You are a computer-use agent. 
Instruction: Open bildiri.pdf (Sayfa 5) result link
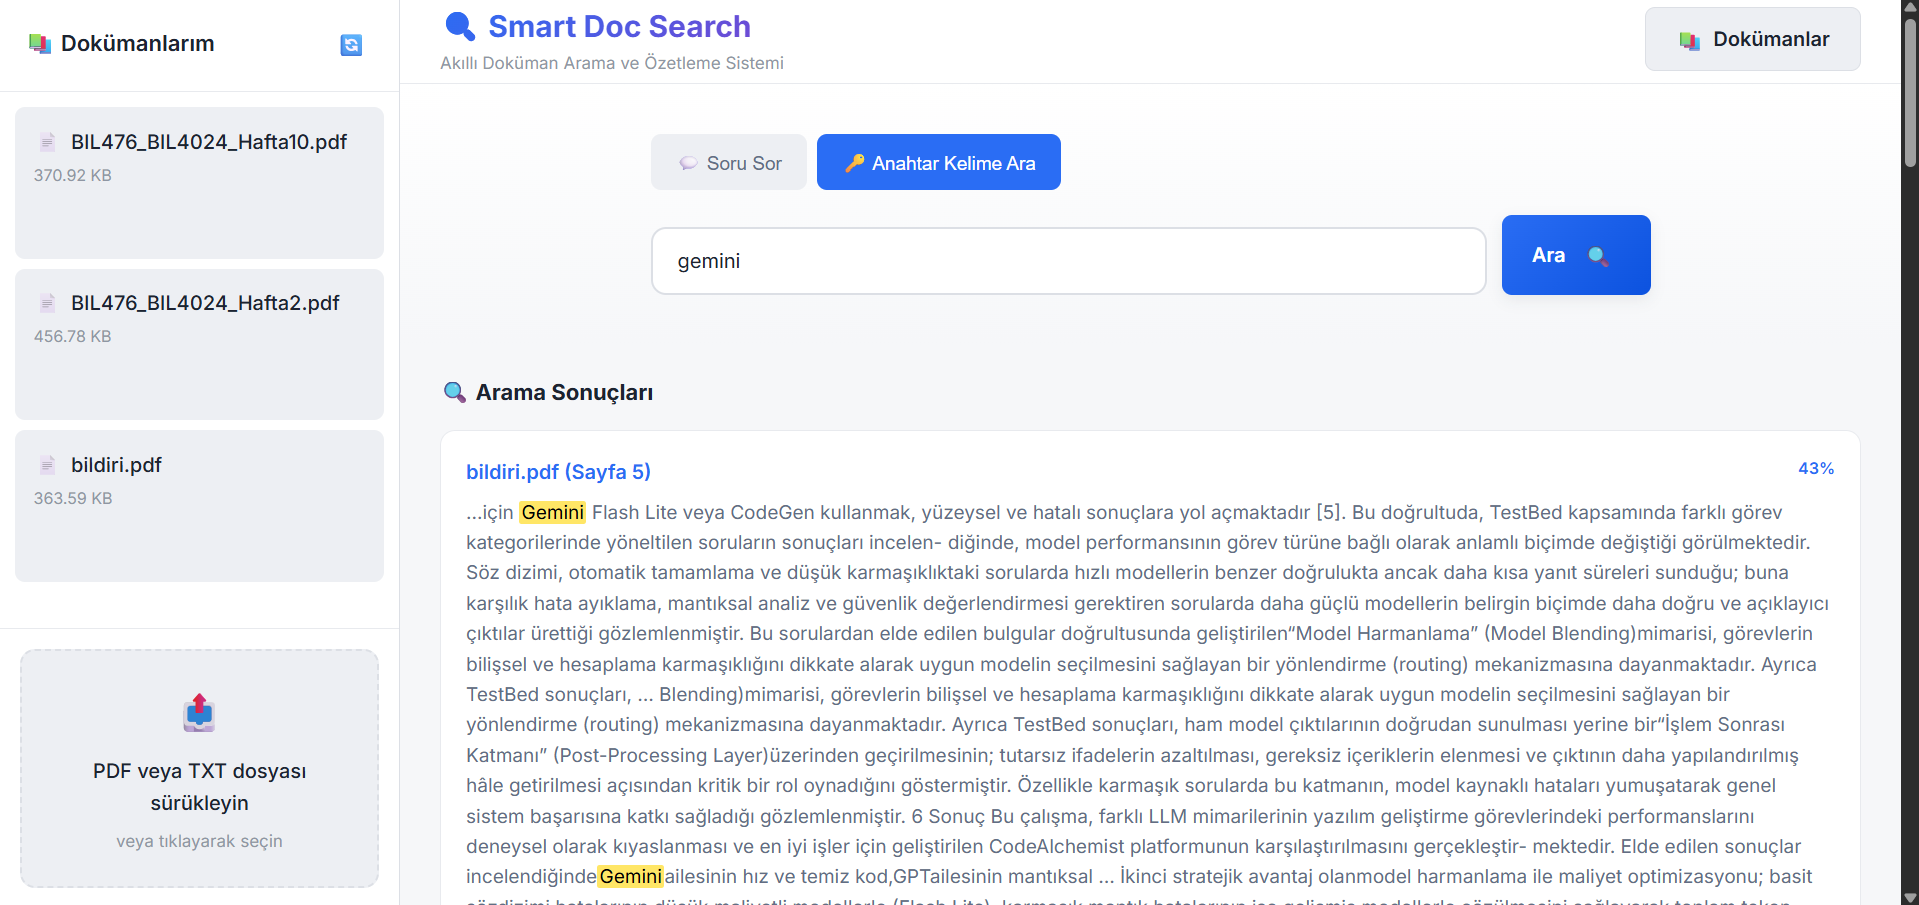pyautogui.click(x=558, y=471)
